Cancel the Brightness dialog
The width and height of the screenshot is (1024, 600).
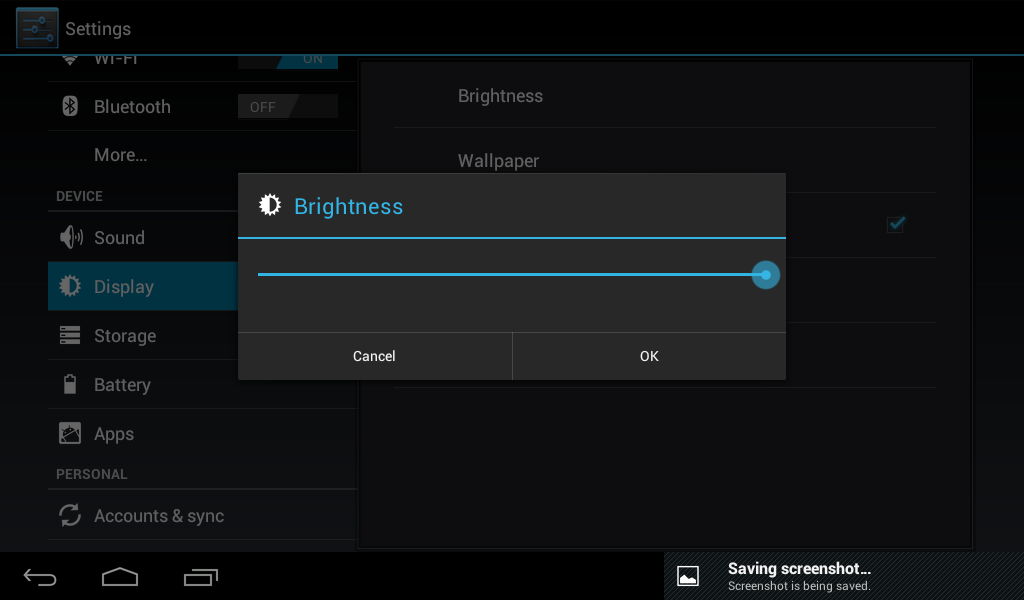click(x=375, y=356)
